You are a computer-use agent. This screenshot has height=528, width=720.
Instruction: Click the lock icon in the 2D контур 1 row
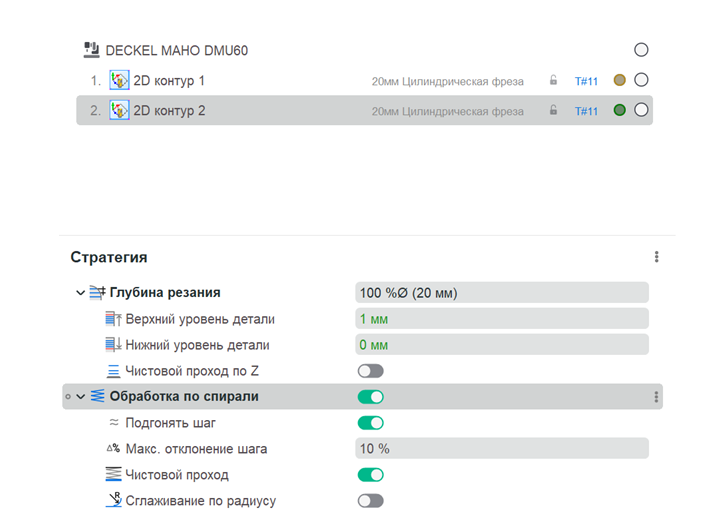pos(553,80)
